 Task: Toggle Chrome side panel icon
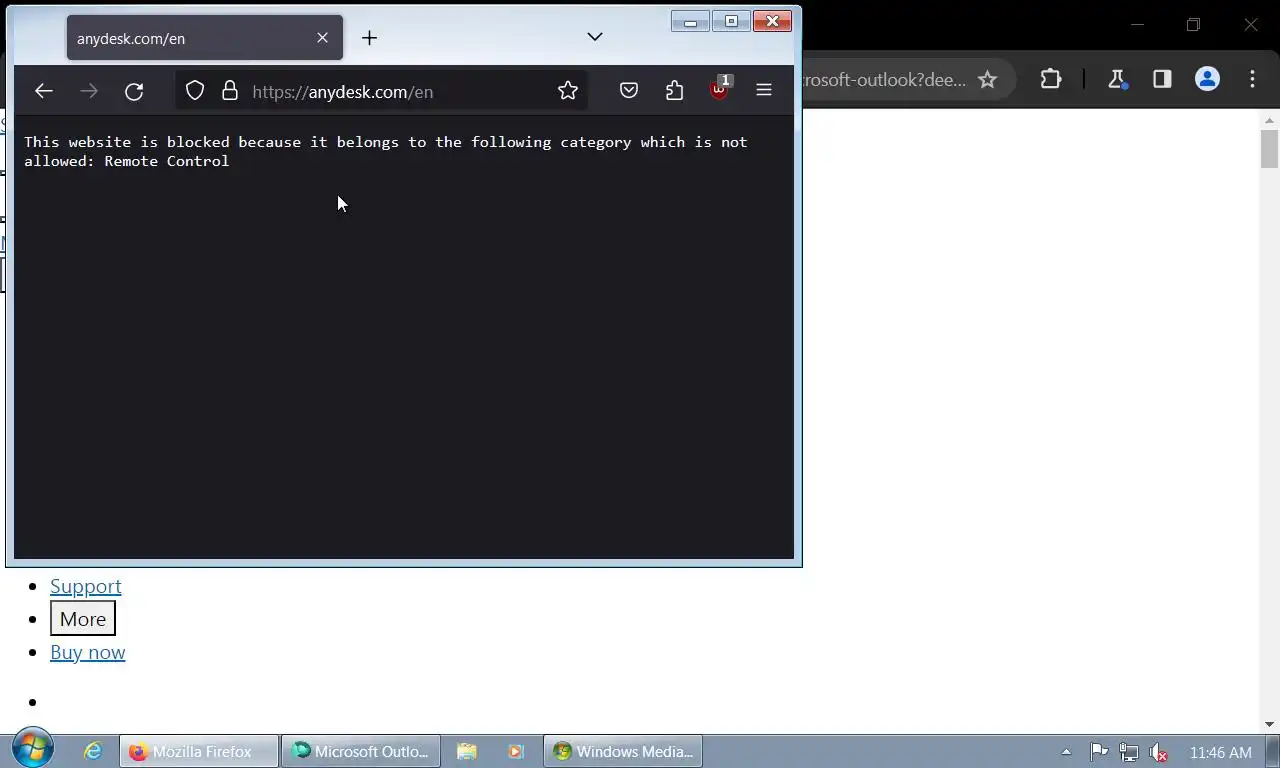pyautogui.click(x=1162, y=79)
